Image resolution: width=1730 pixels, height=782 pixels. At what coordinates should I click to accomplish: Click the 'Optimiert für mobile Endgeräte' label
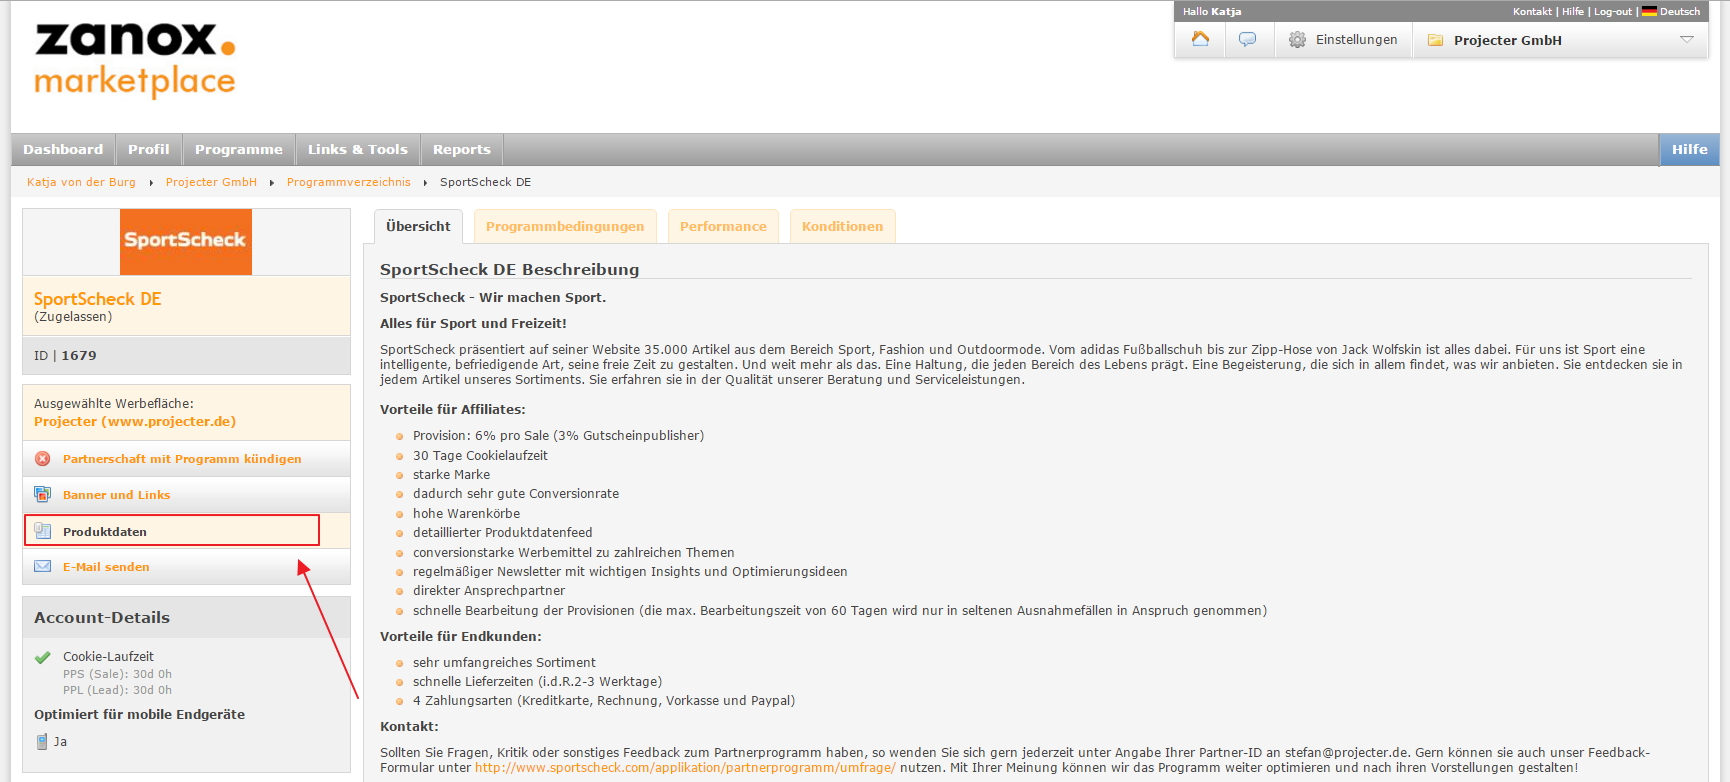[x=139, y=714]
